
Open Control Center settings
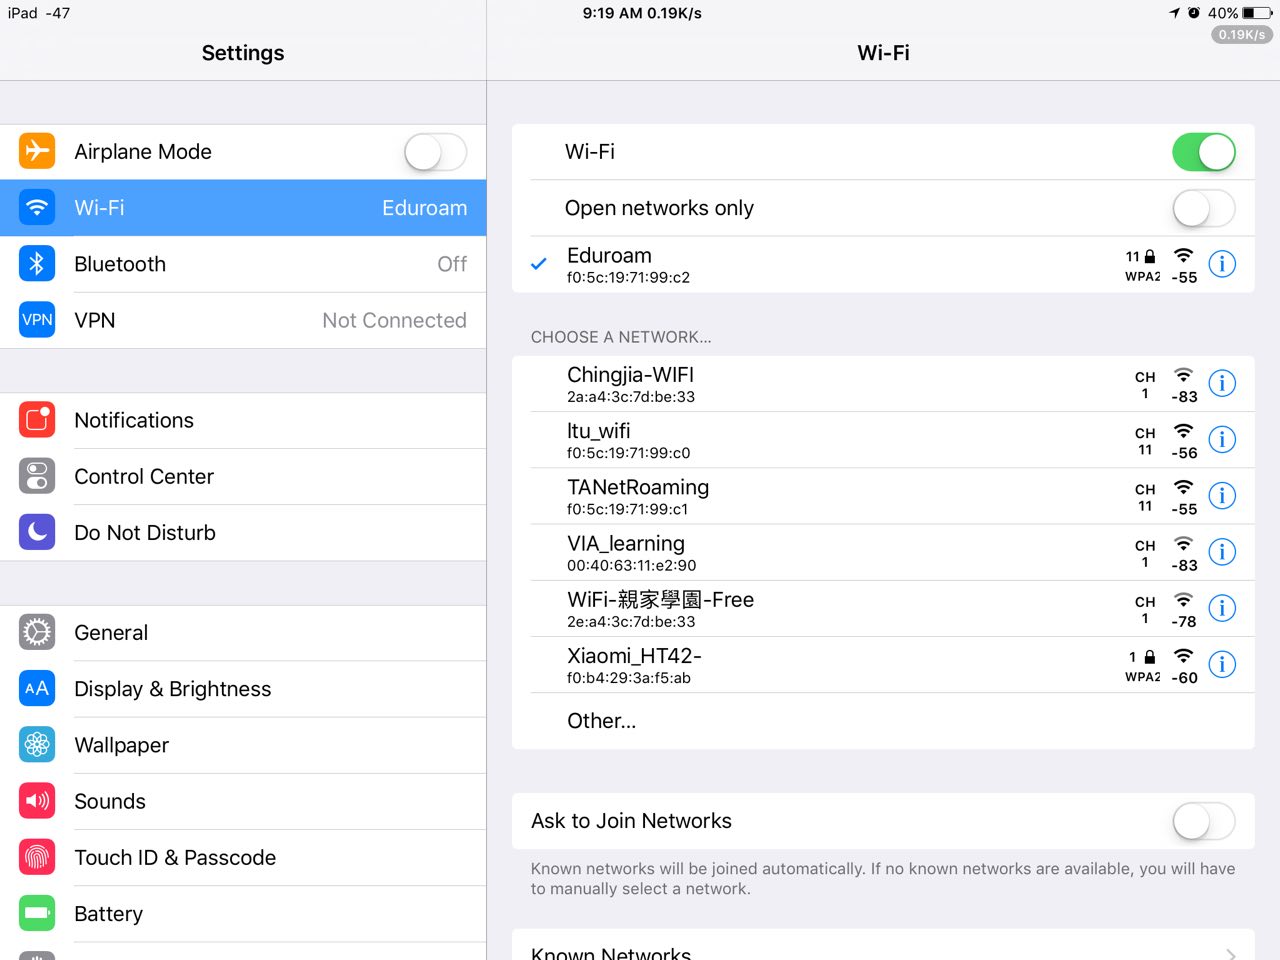pyautogui.click(x=243, y=476)
